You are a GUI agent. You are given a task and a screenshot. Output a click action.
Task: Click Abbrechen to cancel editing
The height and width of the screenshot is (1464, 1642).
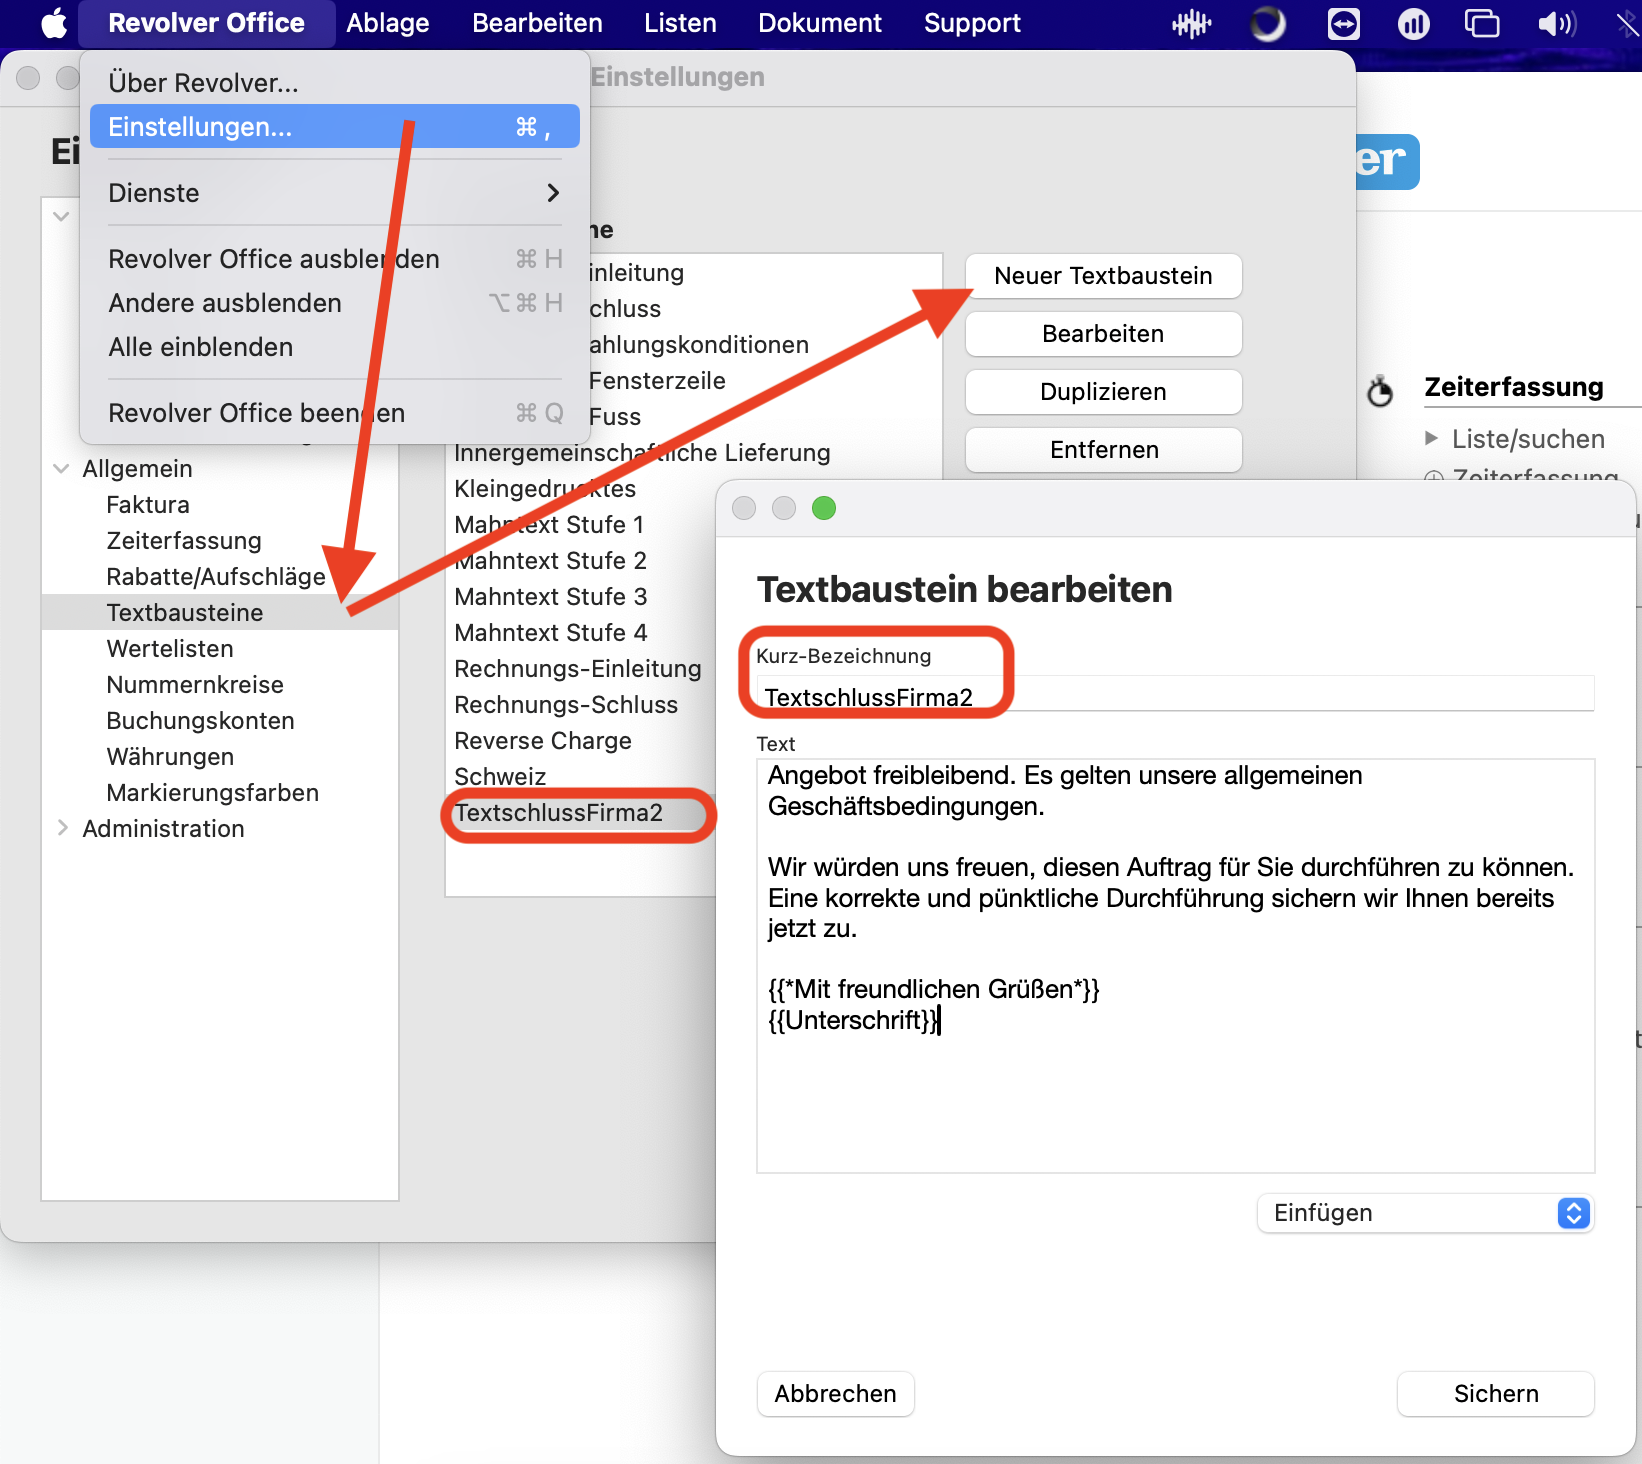835,1394
